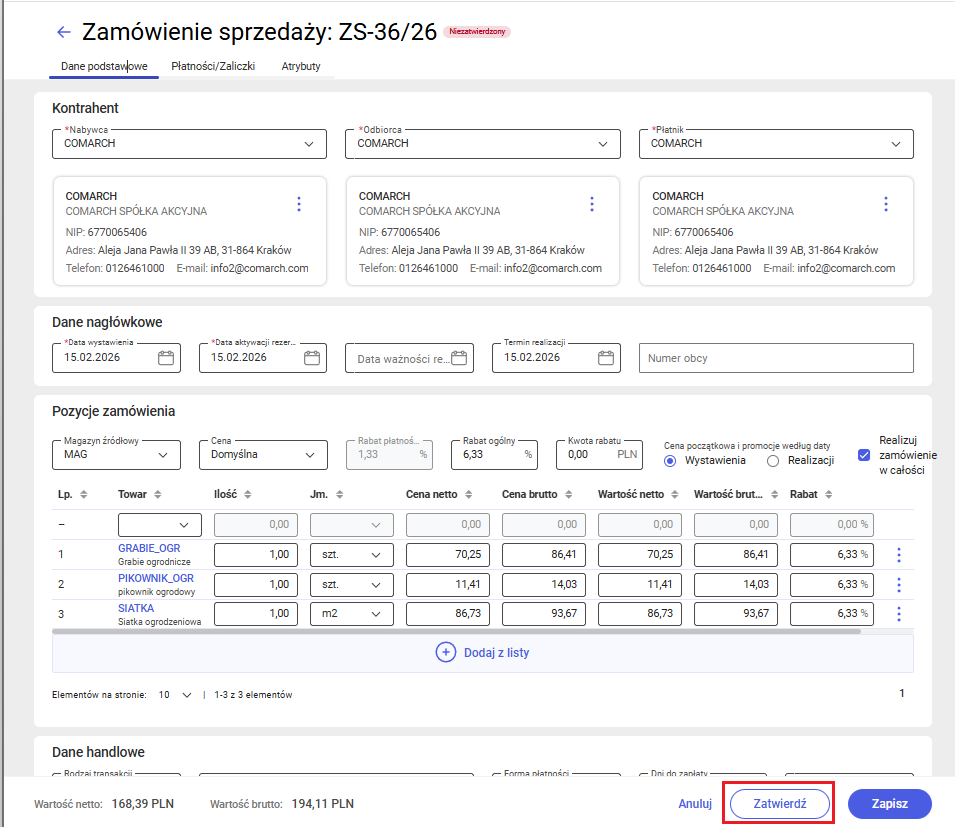The width and height of the screenshot is (955, 827).
Task: Click the back arrow next to the order title
Action: (63, 31)
